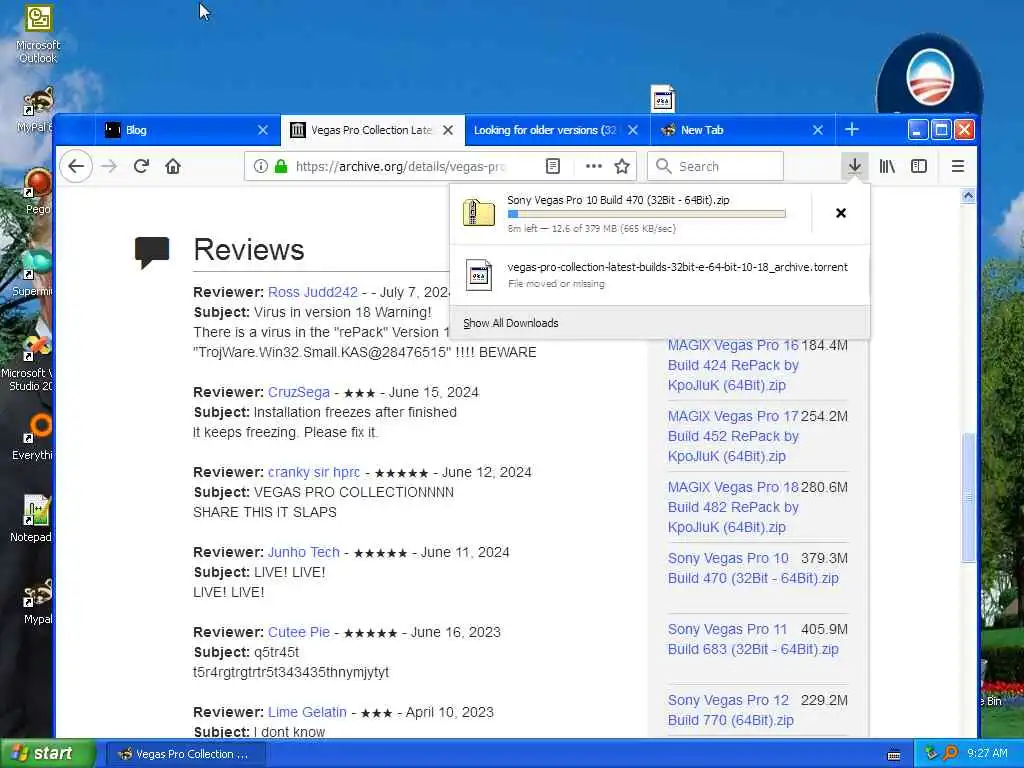
Task: Download Sony Vegas Pro 10 Build 470 zip link
Action: coord(753,568)
